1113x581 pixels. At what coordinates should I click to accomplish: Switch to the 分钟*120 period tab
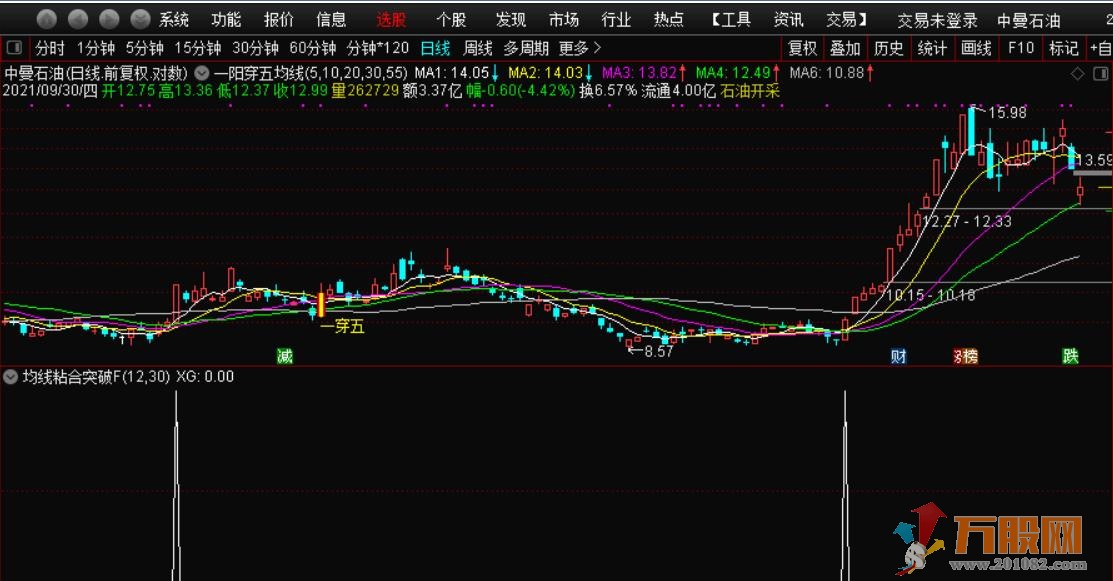[378, 48]
